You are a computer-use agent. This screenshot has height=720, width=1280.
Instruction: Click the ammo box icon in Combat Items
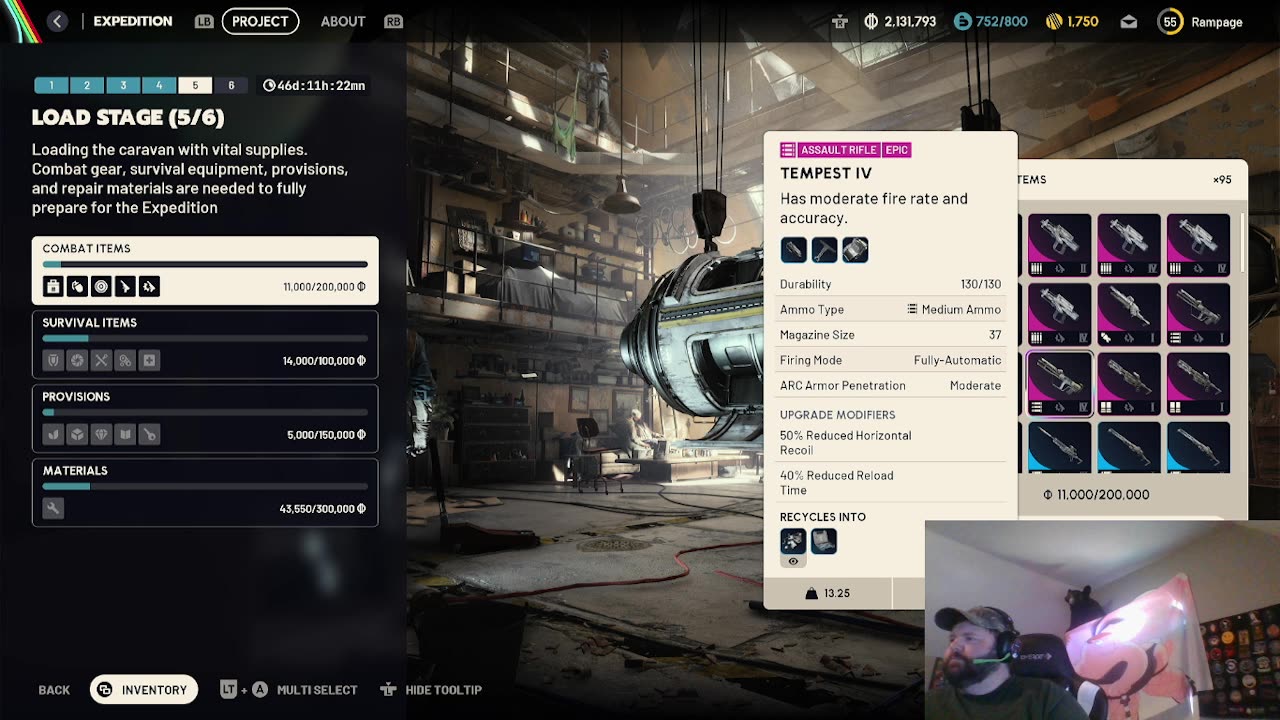coord(53,287)
